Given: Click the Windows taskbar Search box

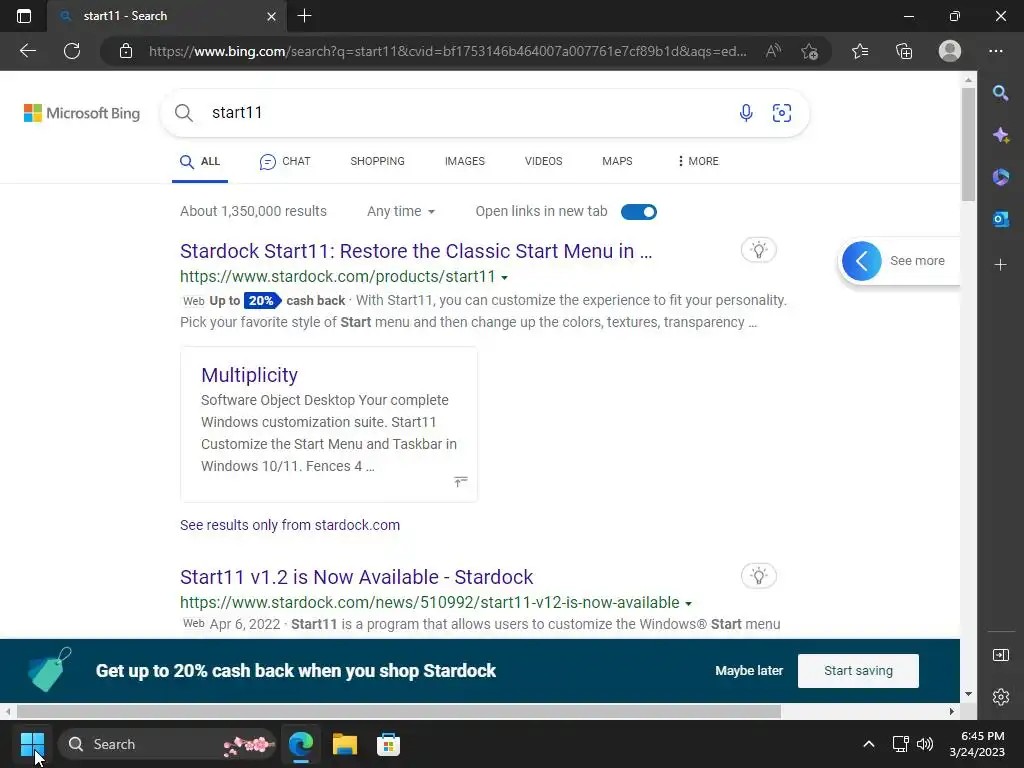Looking at the screenshot, I should [167, 744].
